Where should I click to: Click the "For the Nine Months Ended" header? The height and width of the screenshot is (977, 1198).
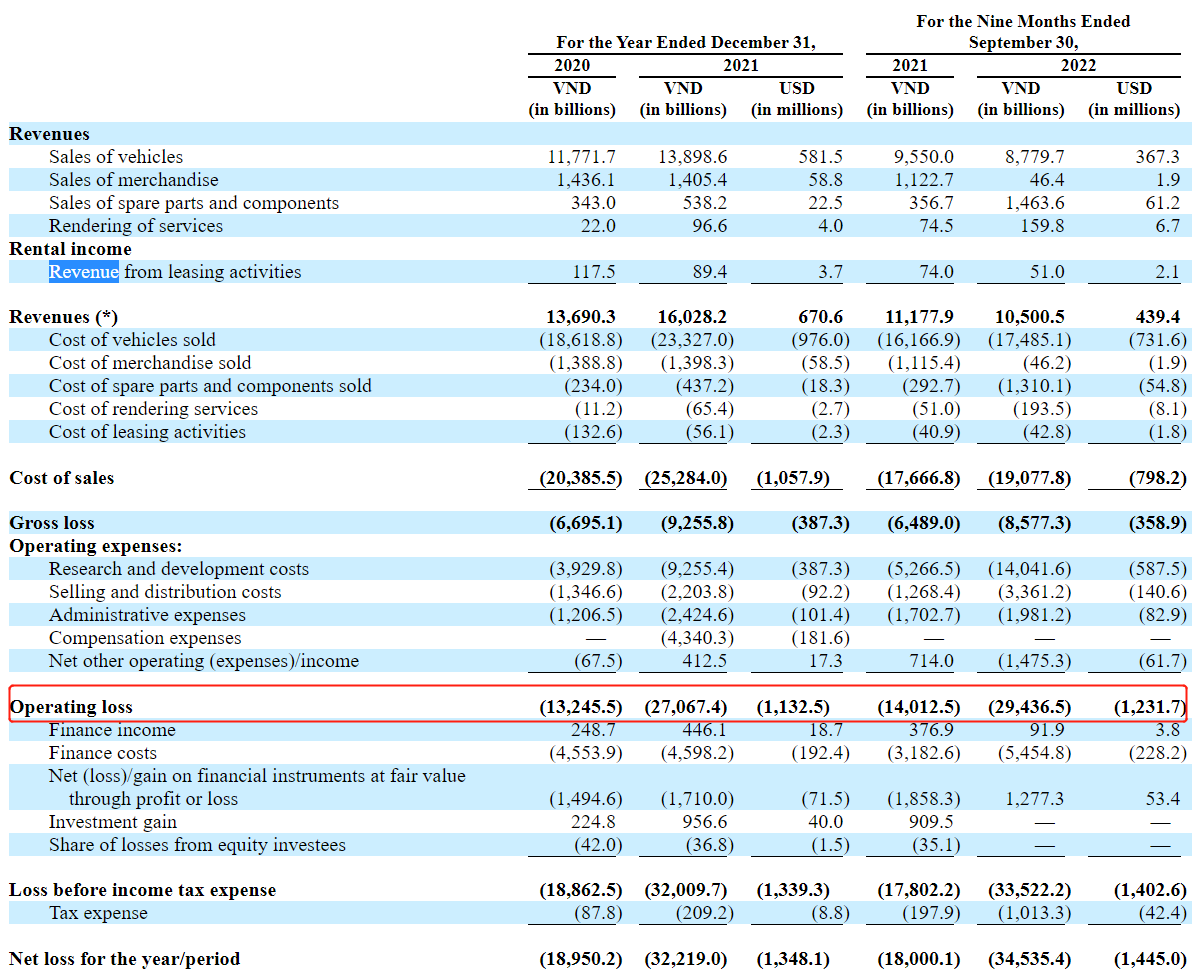1023,21
